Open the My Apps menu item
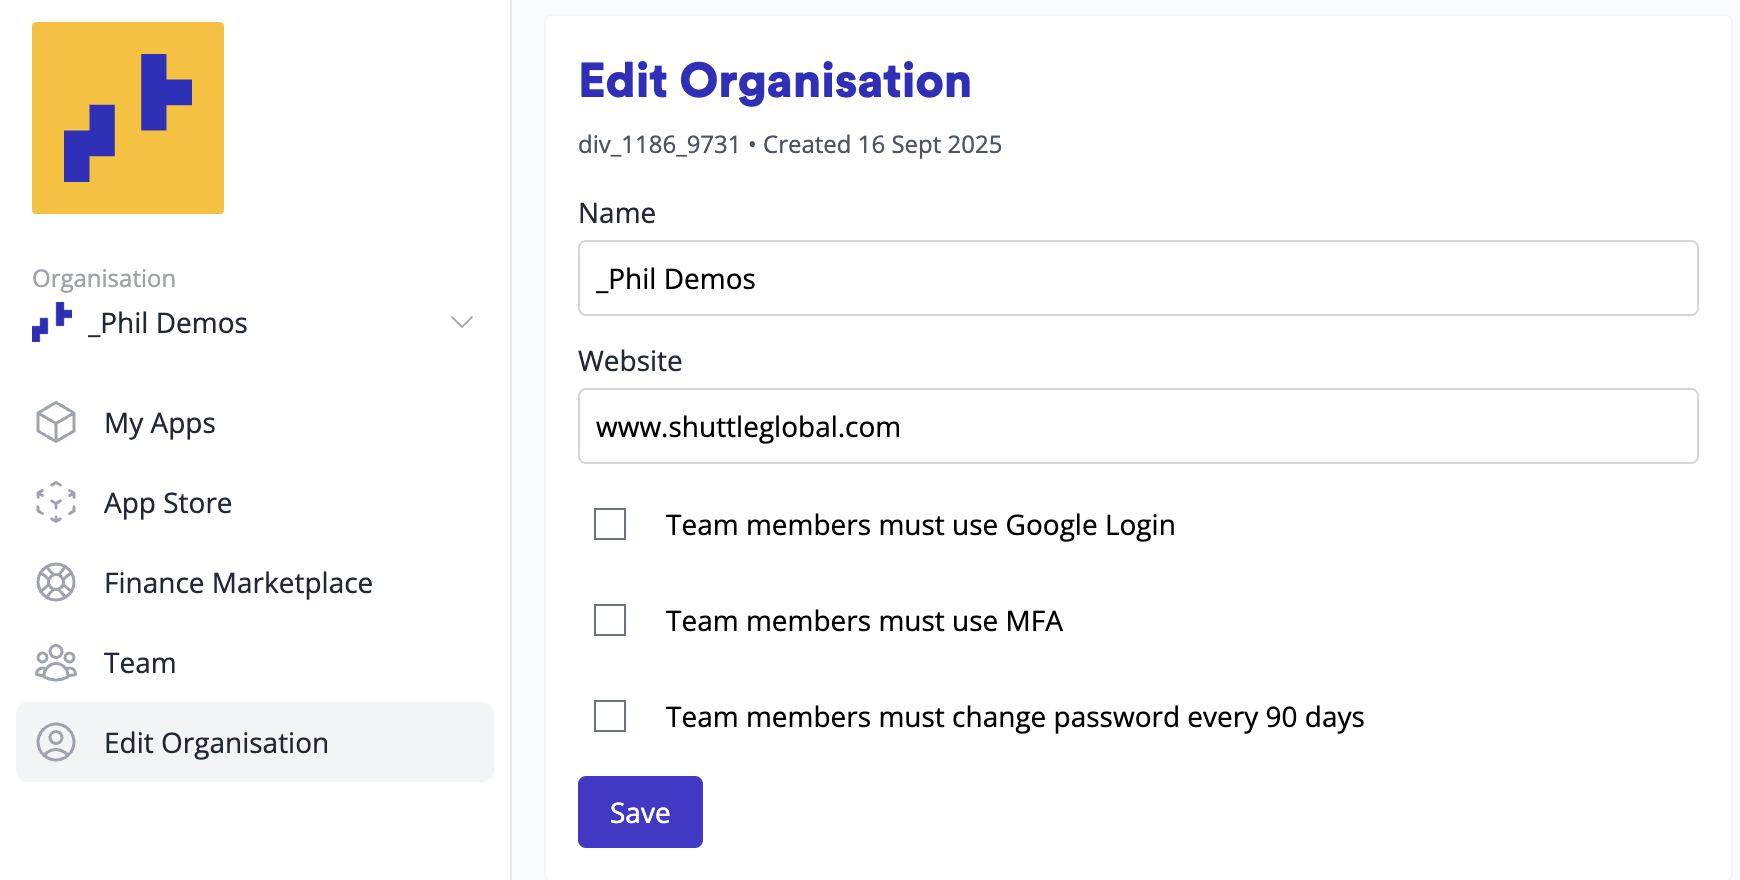The height and width of the screenshot is (880, 1740). coord(160,423)
